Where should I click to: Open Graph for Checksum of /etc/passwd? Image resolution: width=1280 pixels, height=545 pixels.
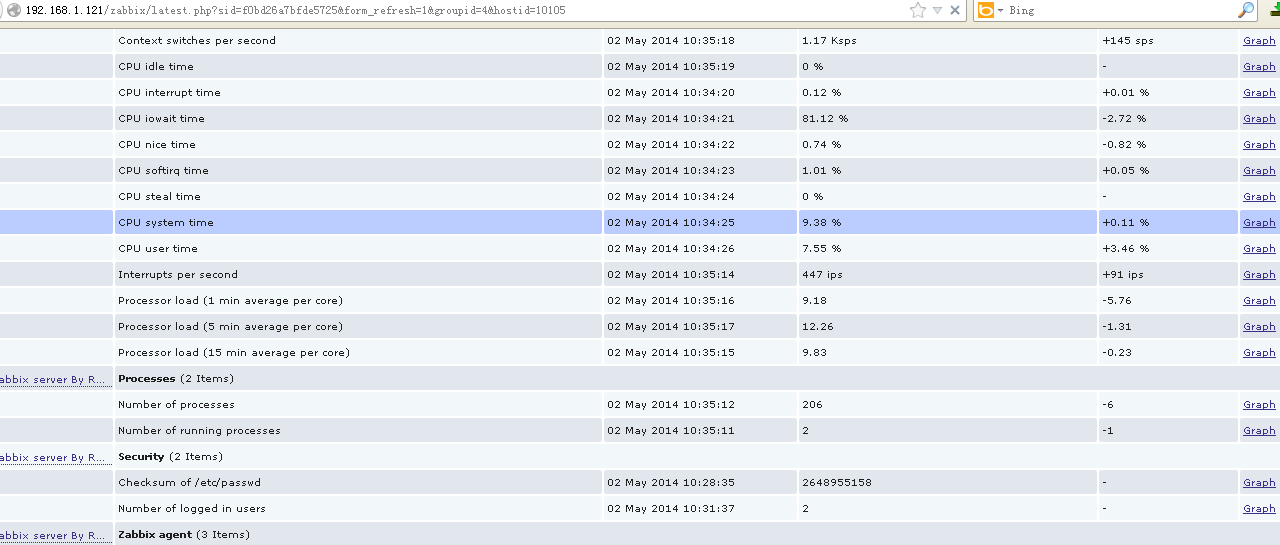click(x=1259, y=483)
